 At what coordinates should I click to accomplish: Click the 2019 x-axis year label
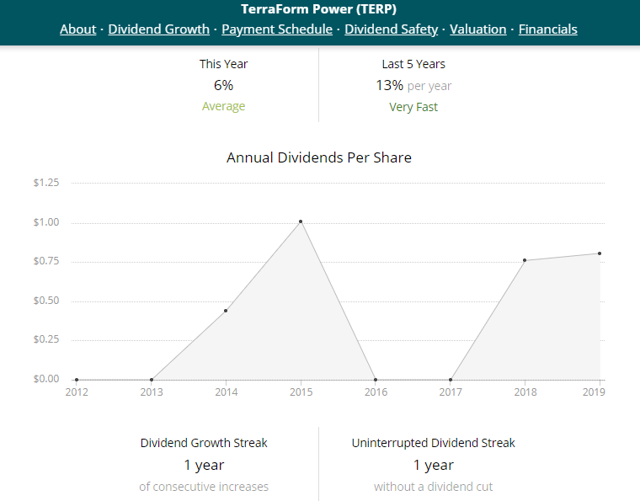coord(593,392)
